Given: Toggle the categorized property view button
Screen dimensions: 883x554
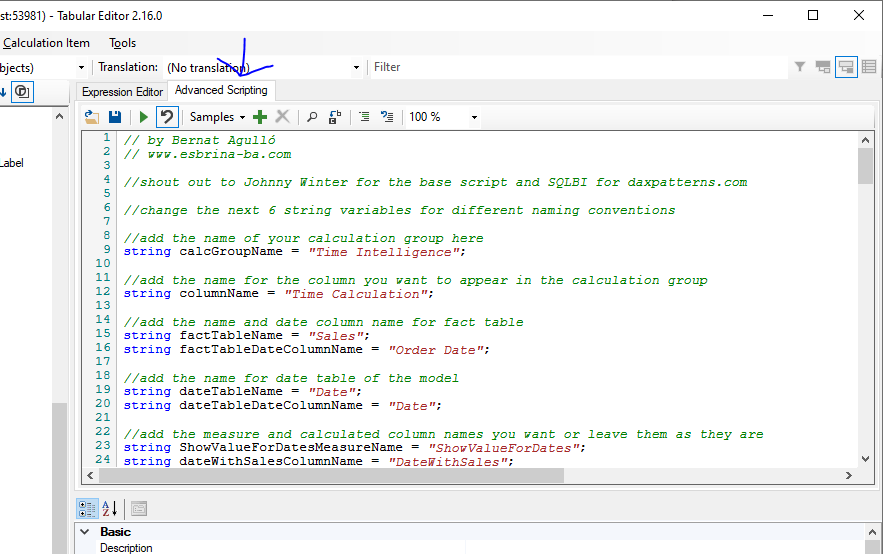Looking at the screenshot, I should pyautogui.click(x=87, y=508).
